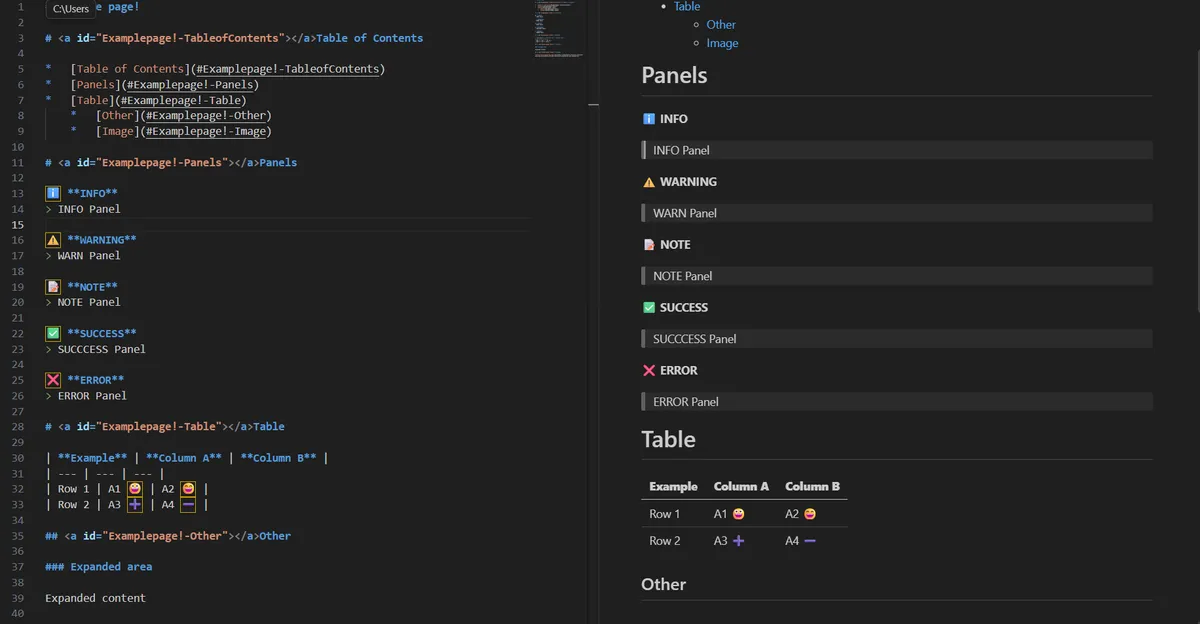This screenshot has height=624, width=1200.
Task: Open the Table link in preview contents
Action: coord(687,6)
